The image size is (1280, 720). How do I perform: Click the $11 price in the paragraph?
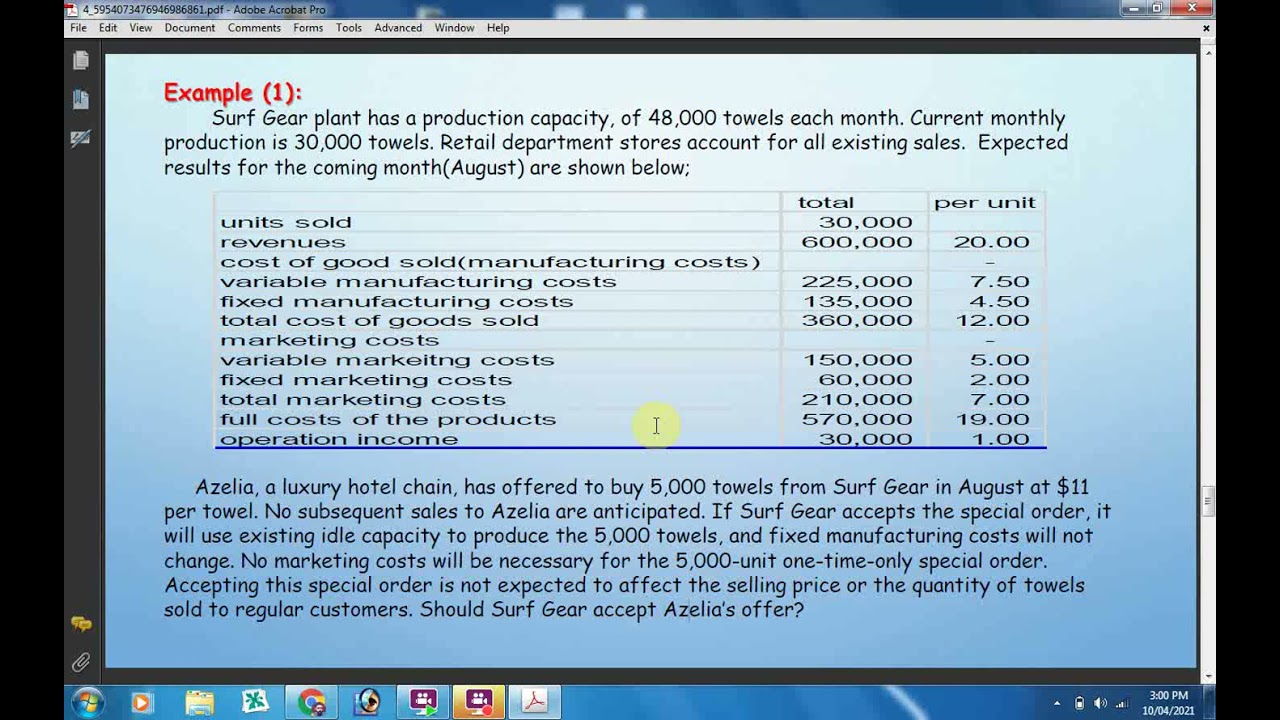[1072, 487]
